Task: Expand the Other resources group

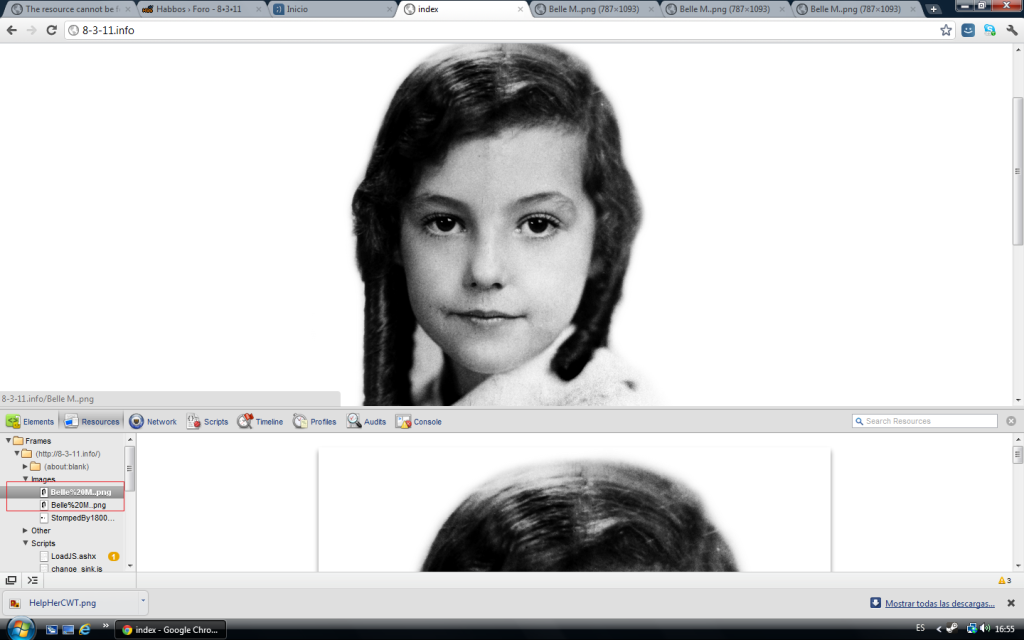Action: tap(25, 531)
